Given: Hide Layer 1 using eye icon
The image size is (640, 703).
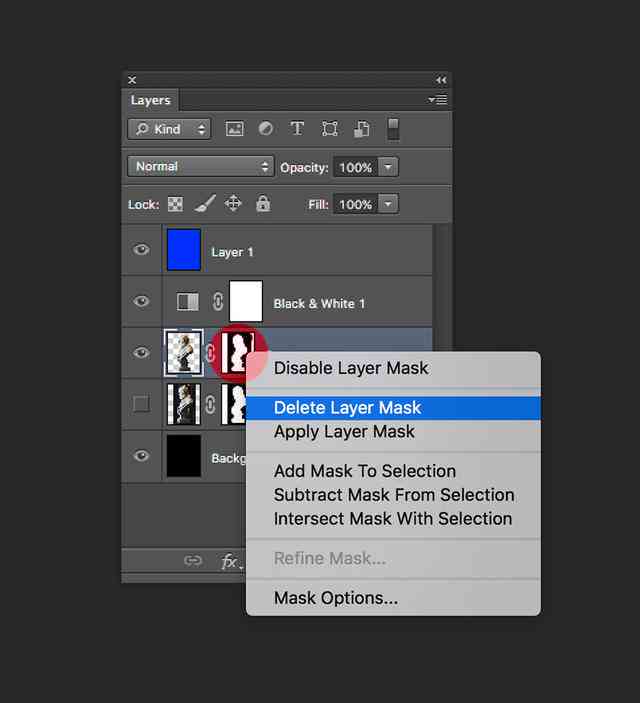Looking at the screenshot, I should pyautogui.click(x=141, y=250).
